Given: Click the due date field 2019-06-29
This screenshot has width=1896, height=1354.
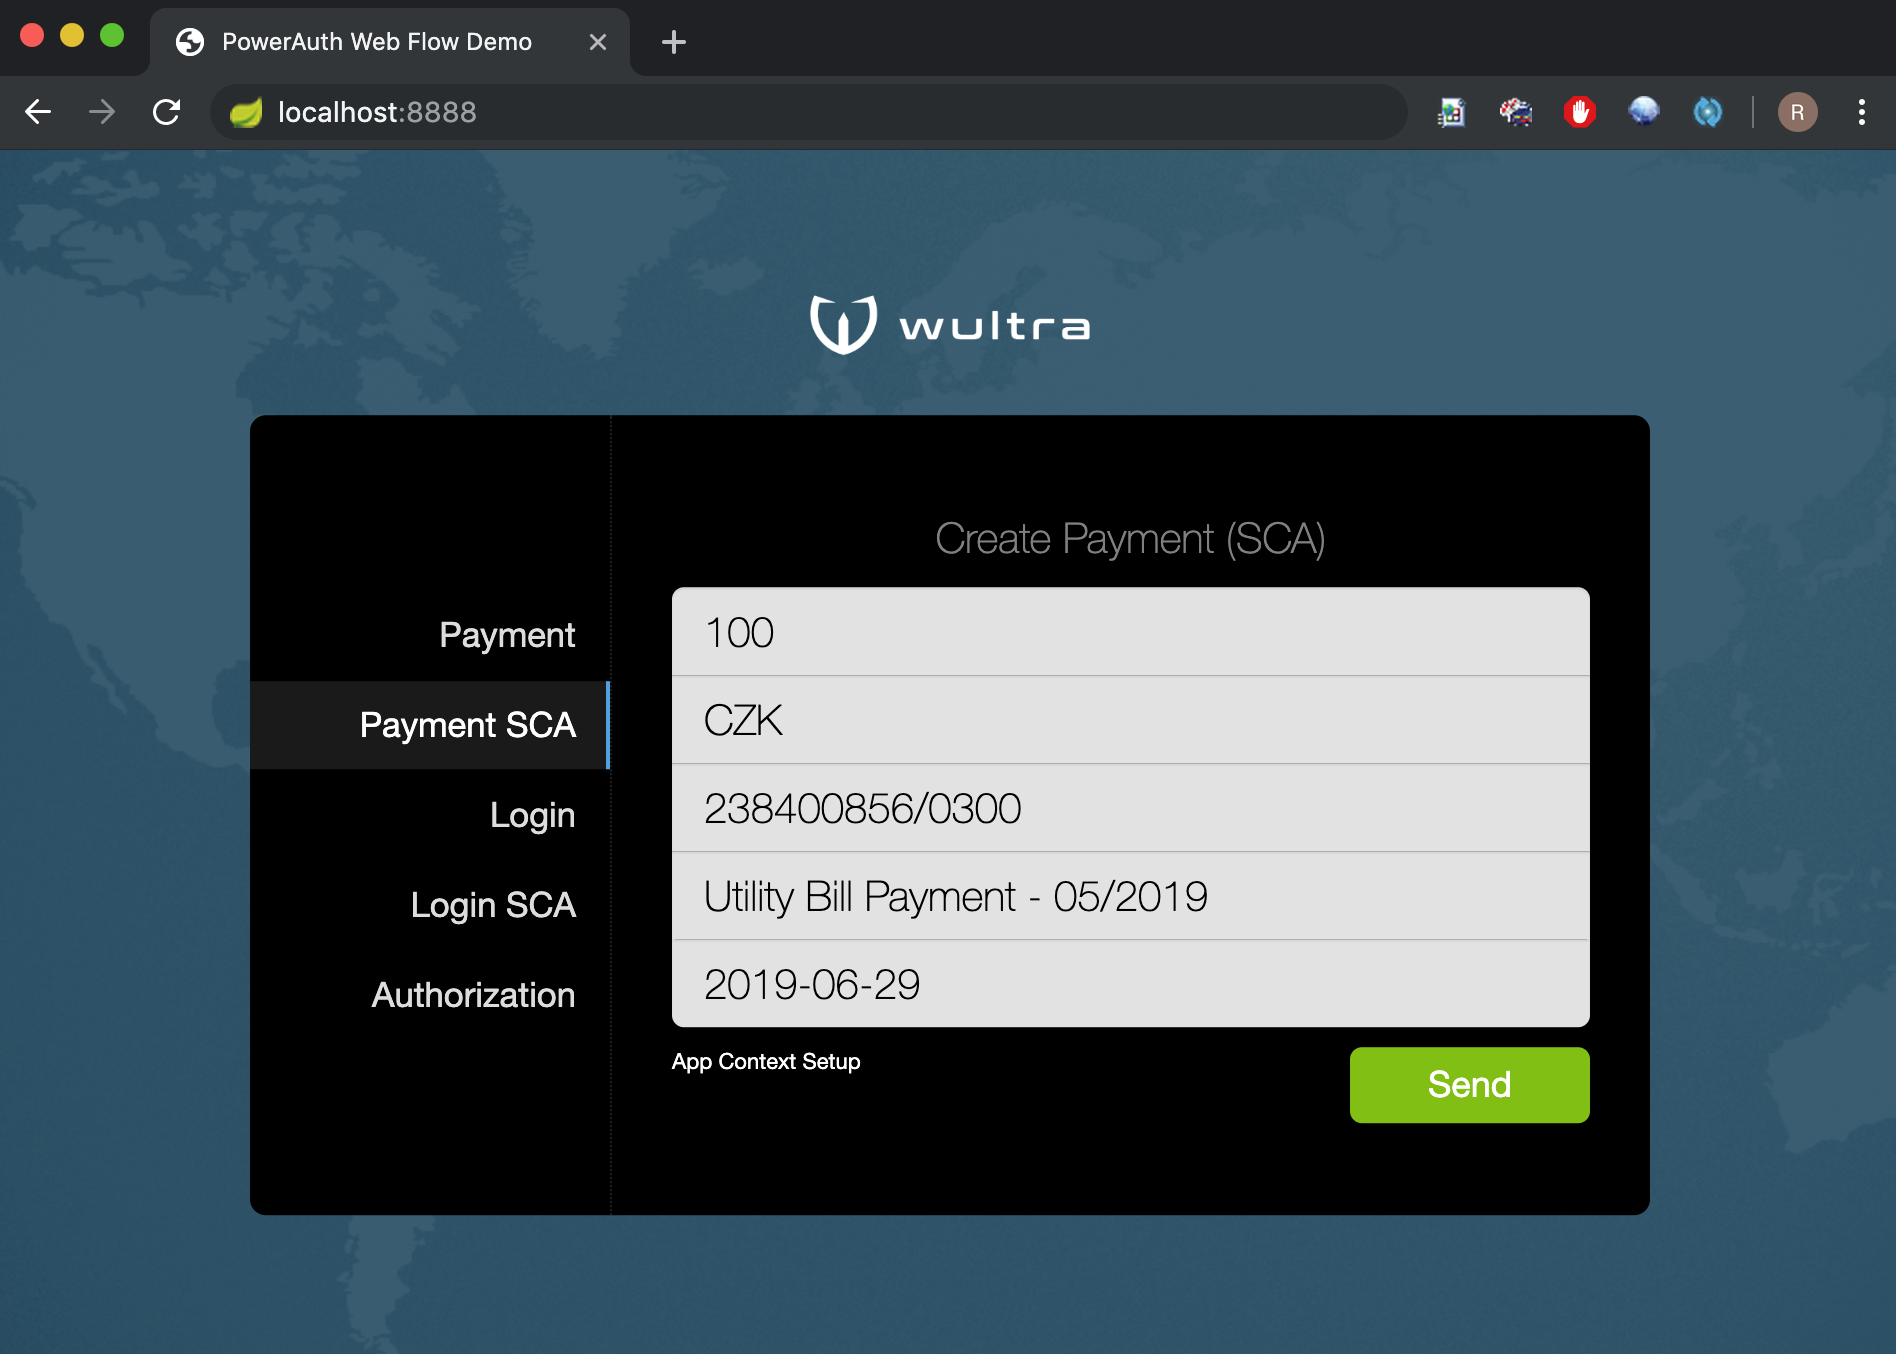Looking at the screenshot, I should point(1130,984).
